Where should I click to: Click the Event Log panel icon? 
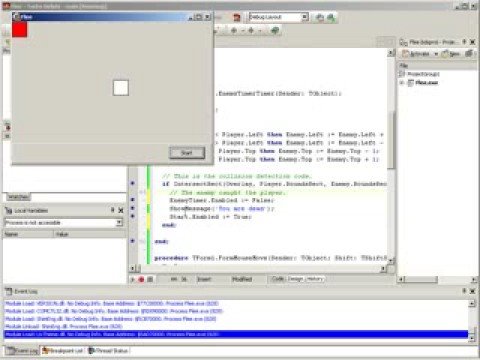pyautogui.click(x=8, y=292)
